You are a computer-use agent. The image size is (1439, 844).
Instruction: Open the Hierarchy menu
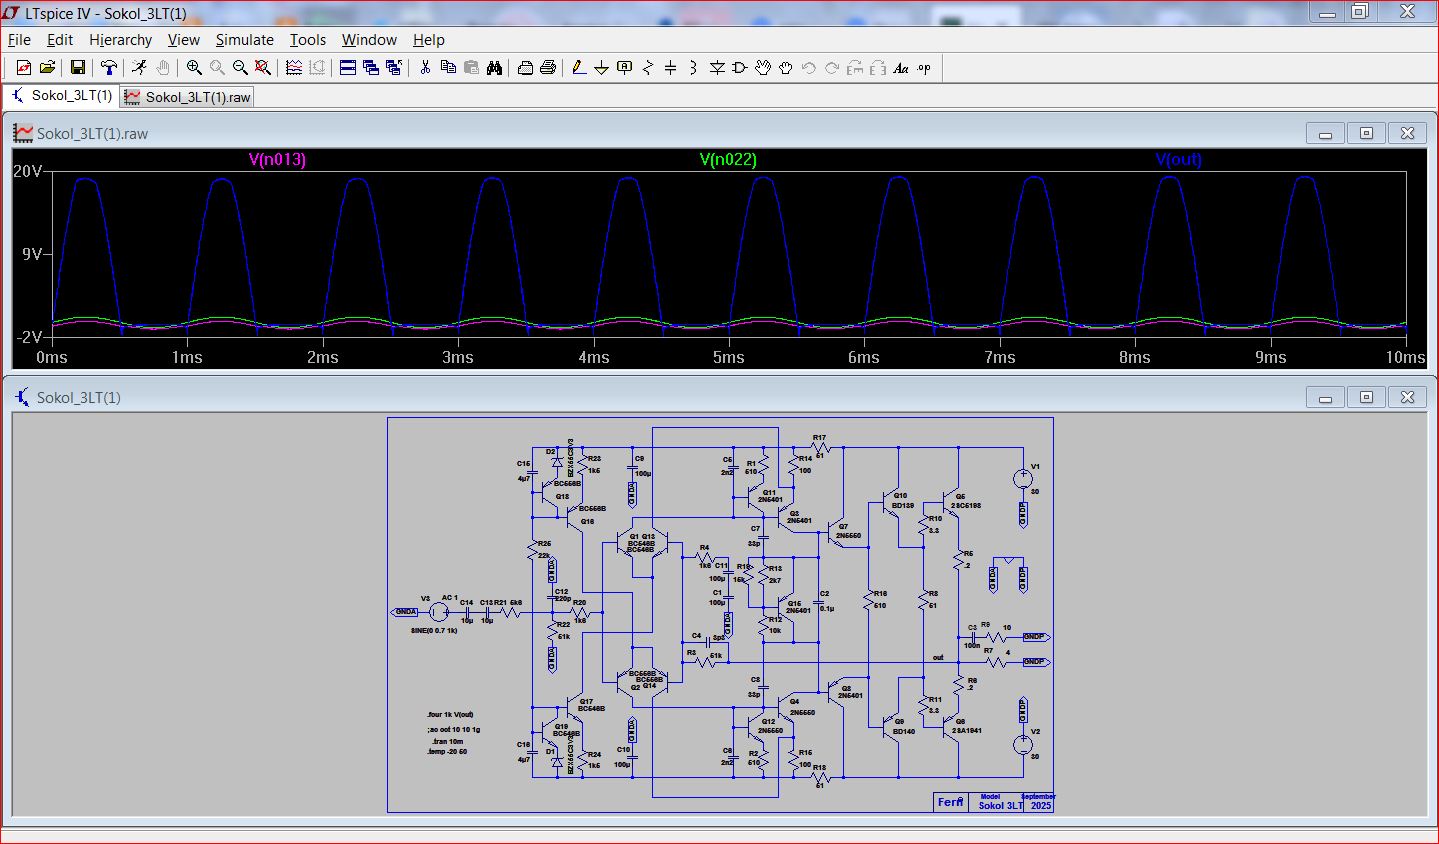point(120,40)
